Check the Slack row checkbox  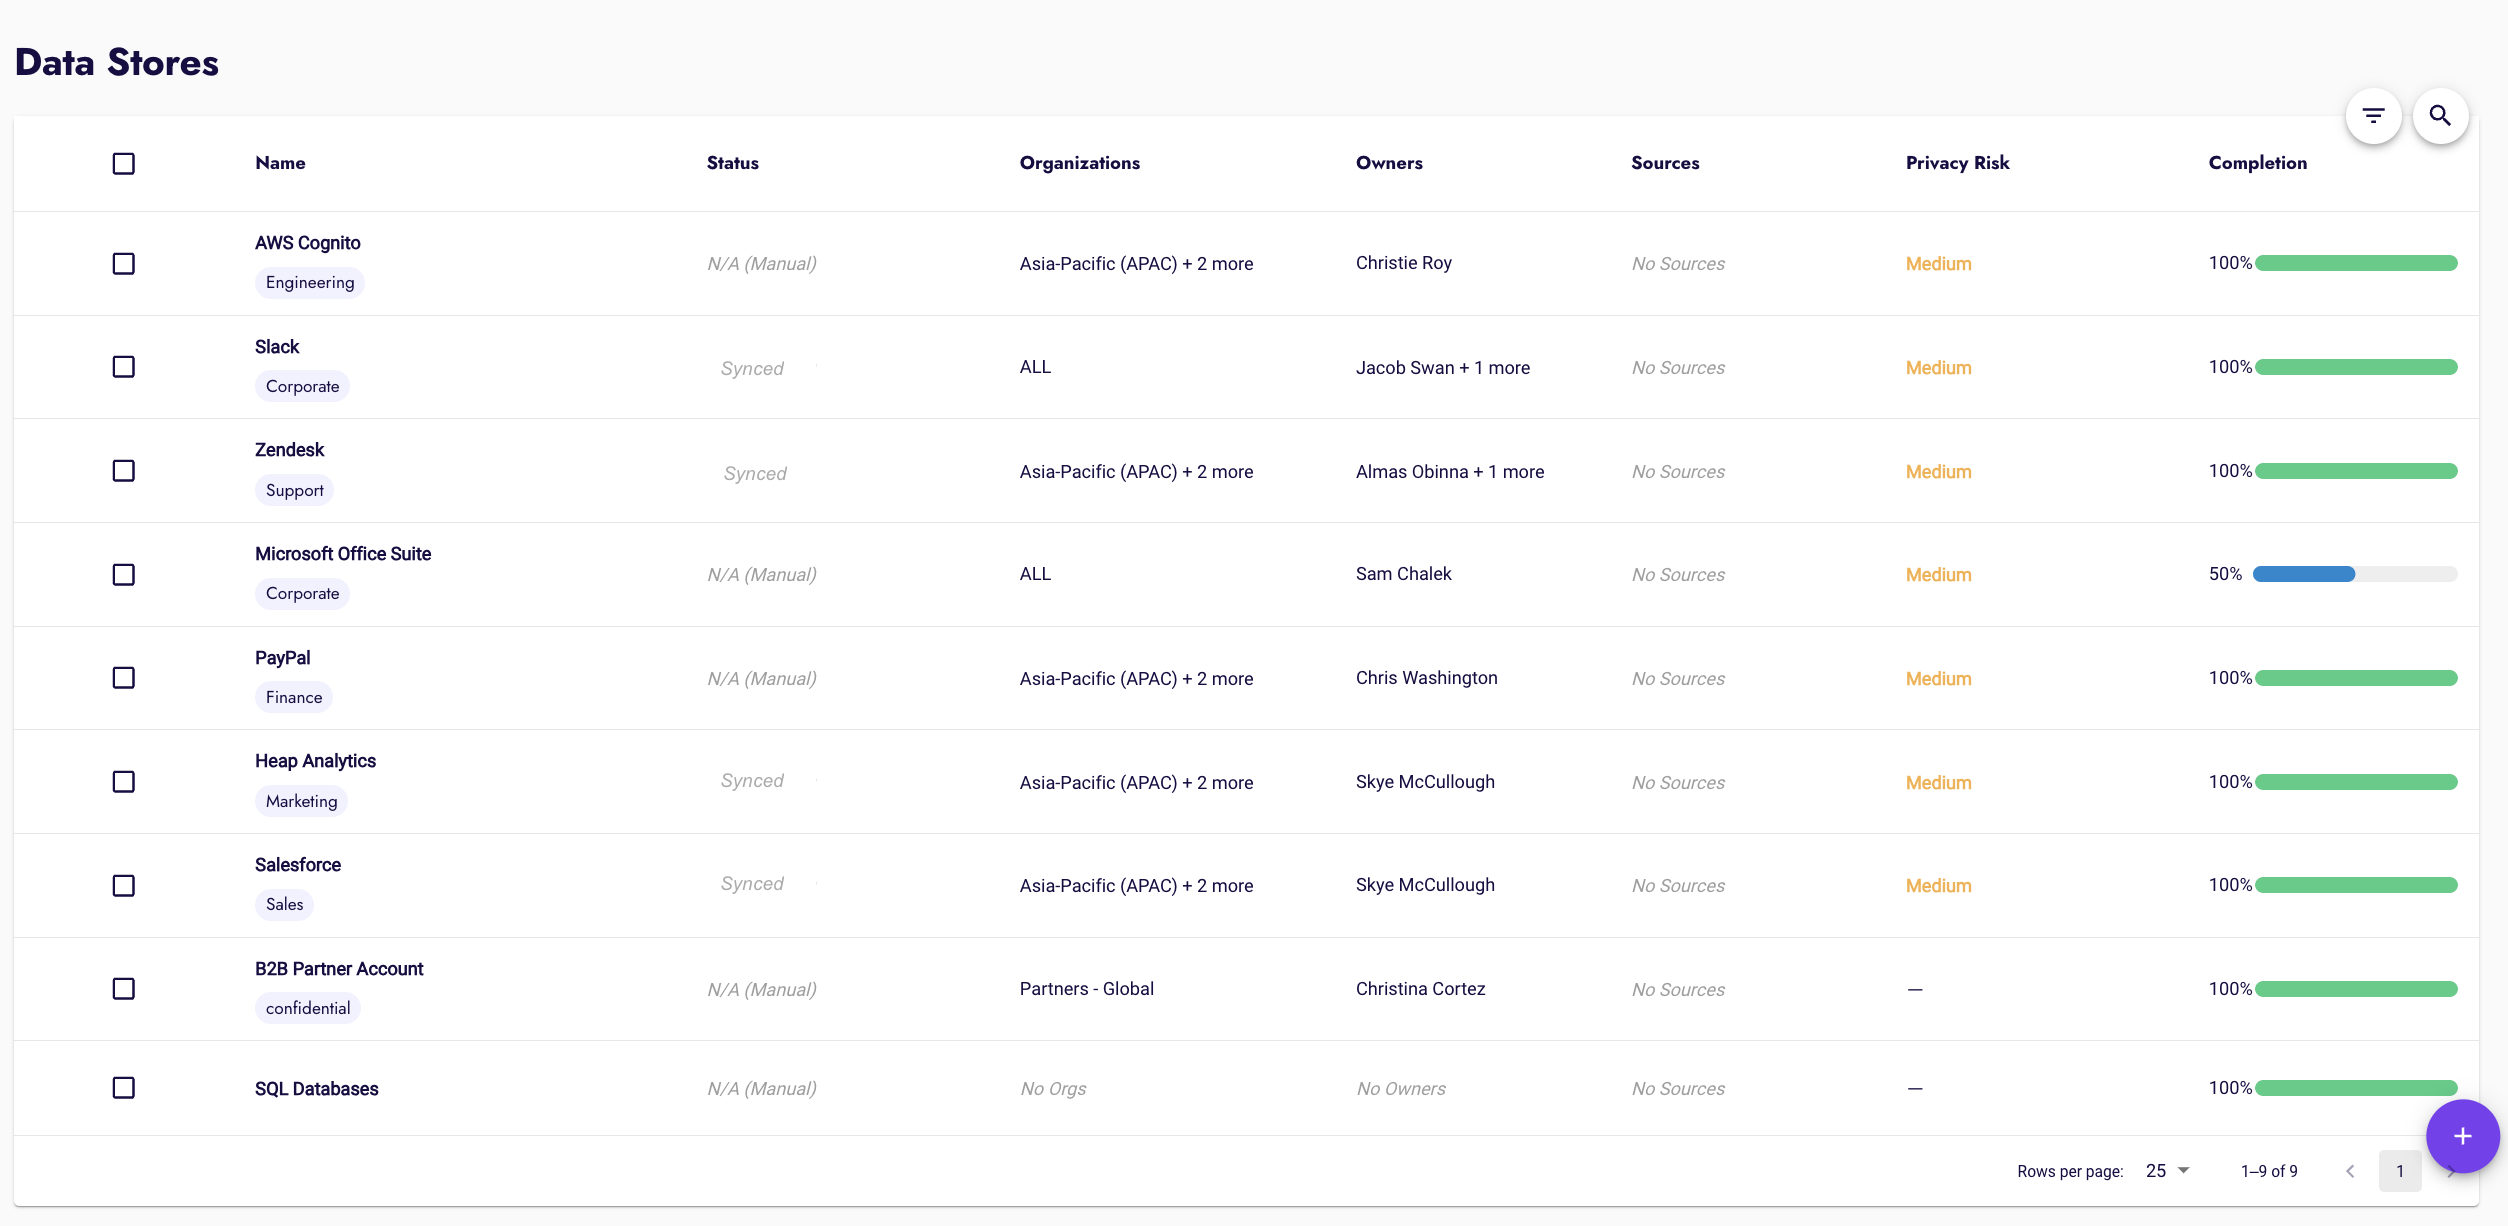coord(124,367)
